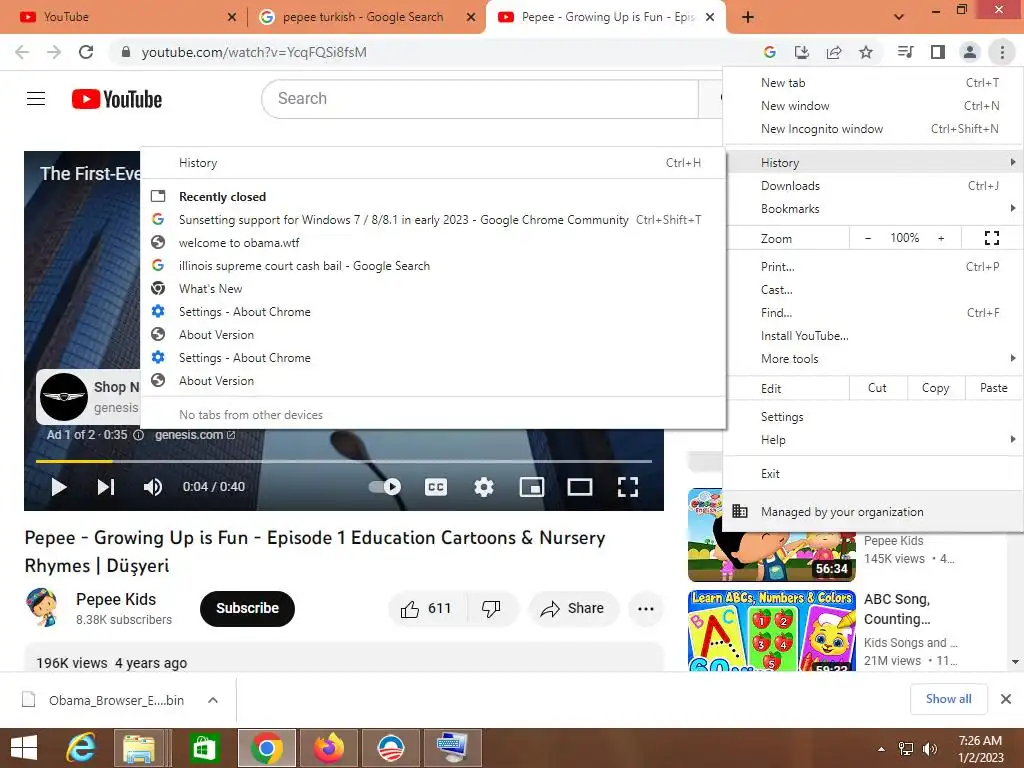The height and width of the screenshot is (768, 1024).
Task: Reopen illinois supreme court cash bail search
Action: (433, 266)
